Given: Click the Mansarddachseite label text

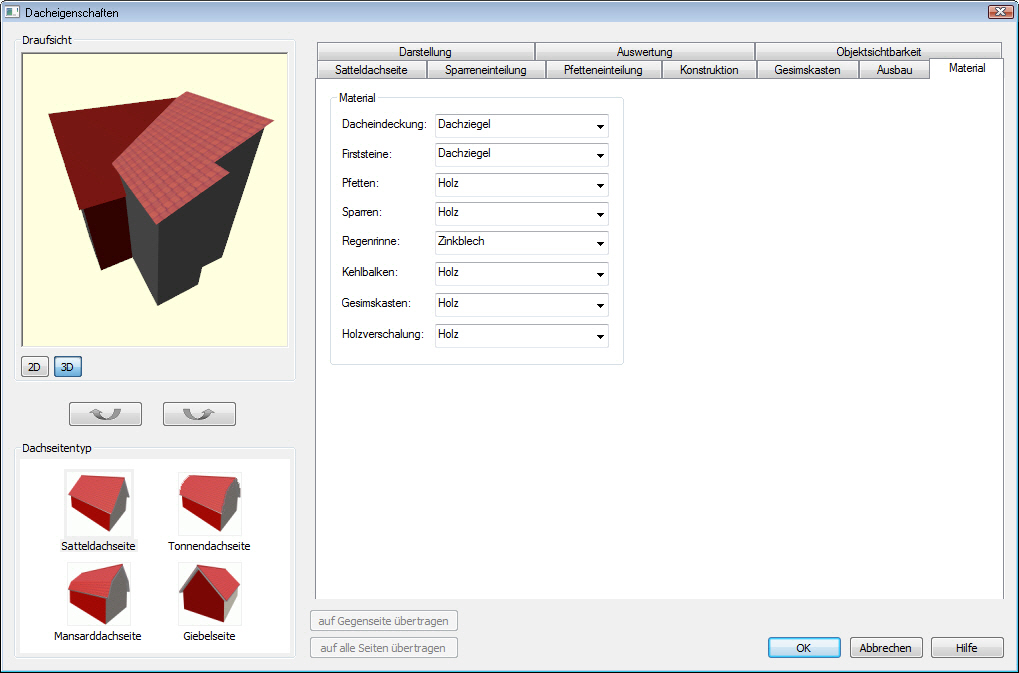Looking at the screenshot, I should tap(98, 636).
